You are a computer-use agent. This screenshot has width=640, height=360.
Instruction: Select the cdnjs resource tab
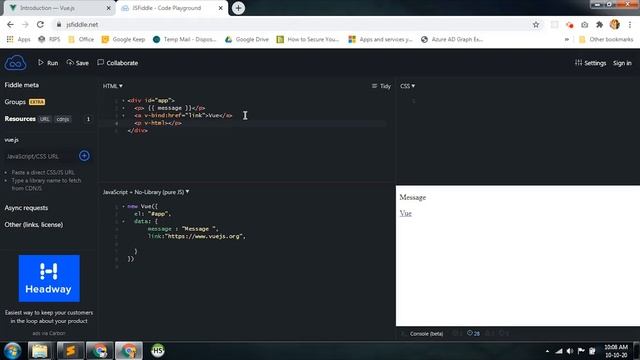pyautogui.click(x=63, y=119)
